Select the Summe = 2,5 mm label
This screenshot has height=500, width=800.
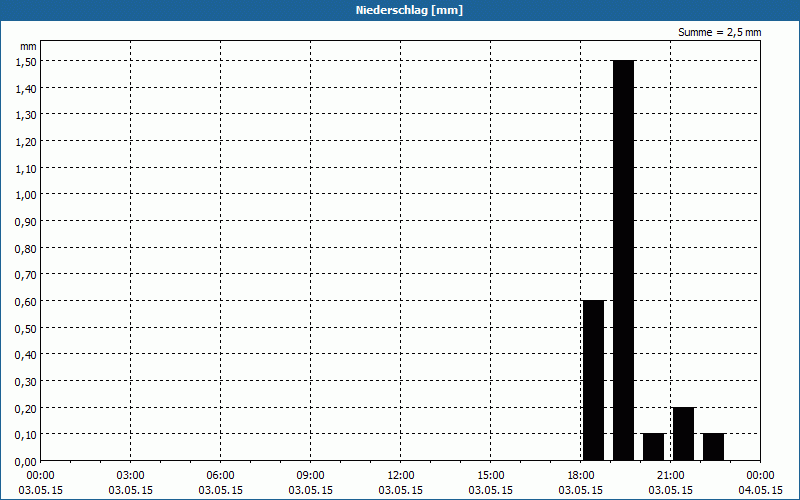pos(719,32)
